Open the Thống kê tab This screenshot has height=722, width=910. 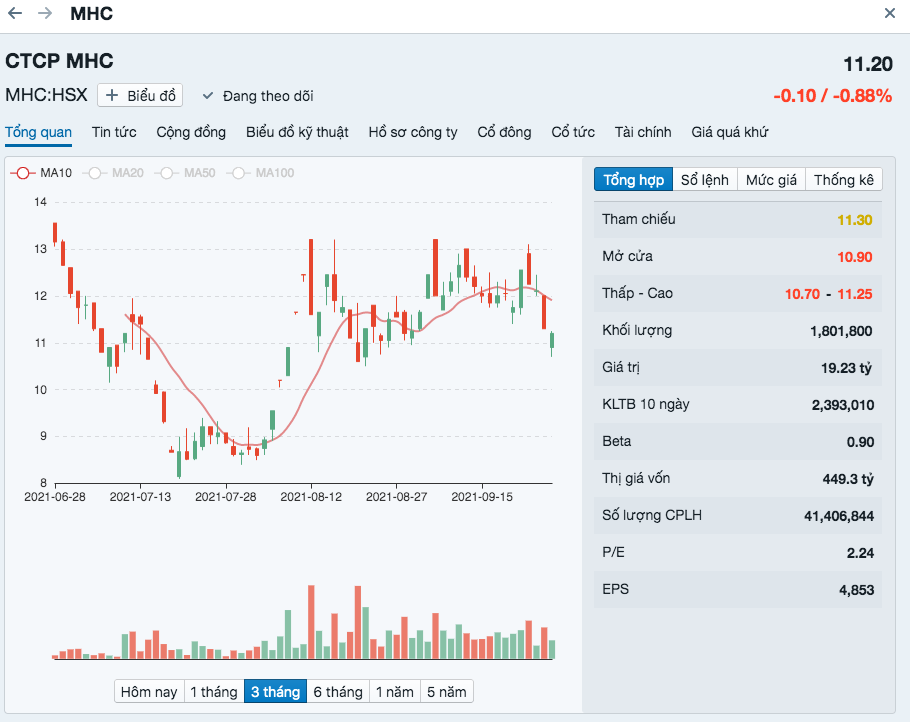[844, 180]
